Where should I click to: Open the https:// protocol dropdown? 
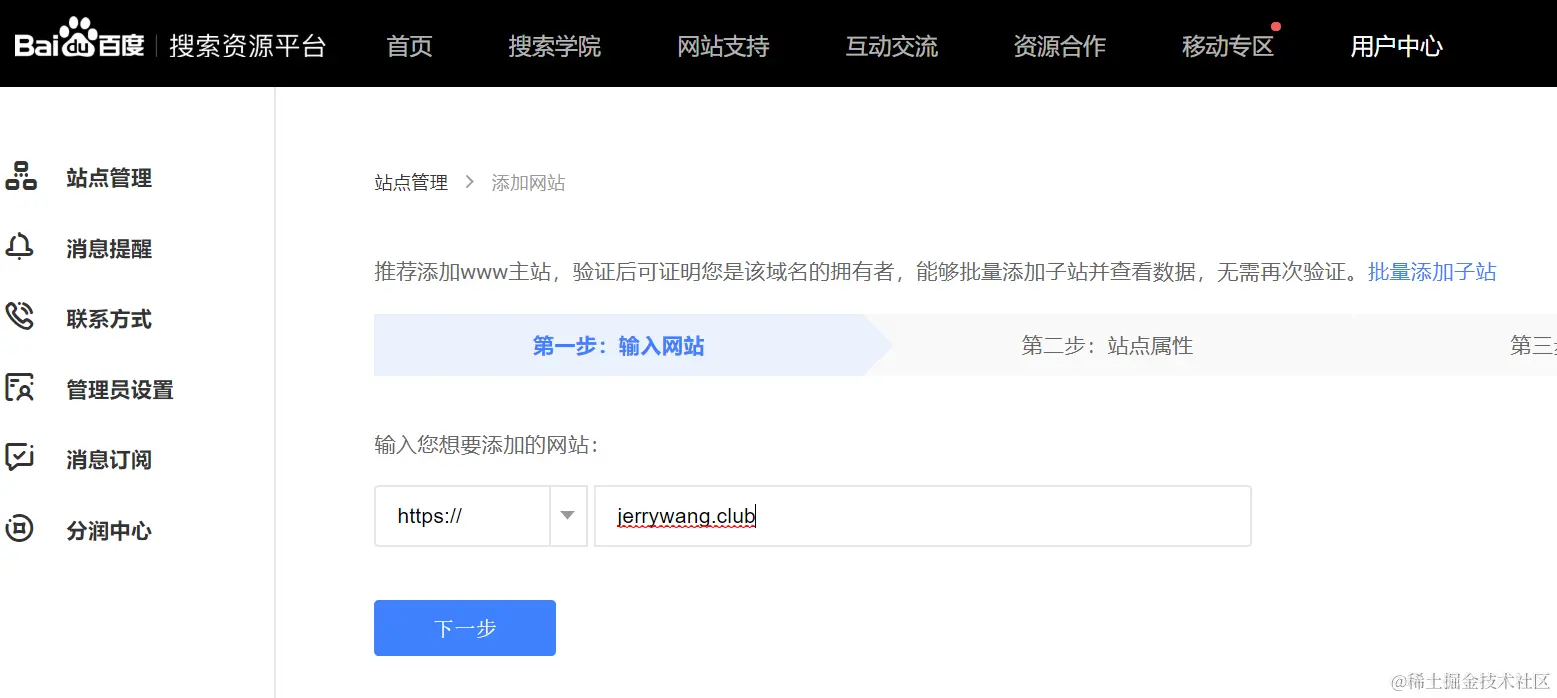[x=481, y=516]
